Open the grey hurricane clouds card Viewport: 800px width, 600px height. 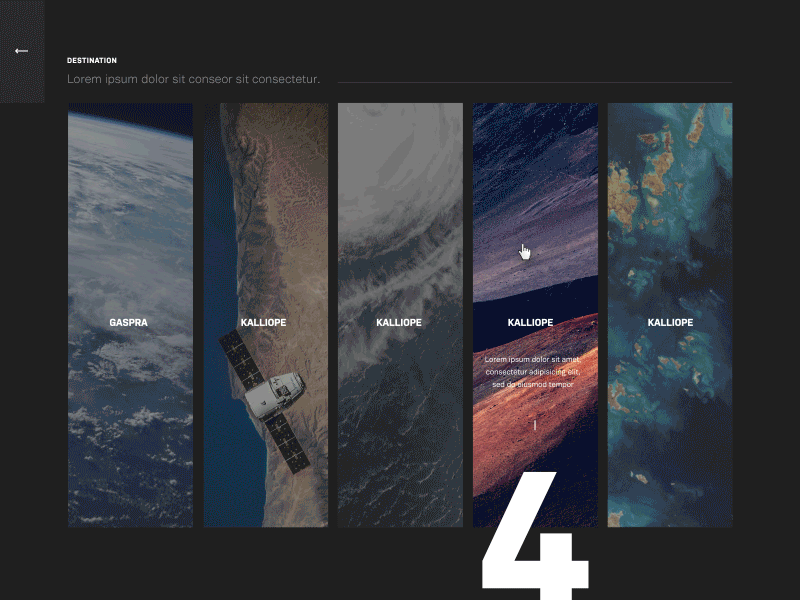pos(400,315)
